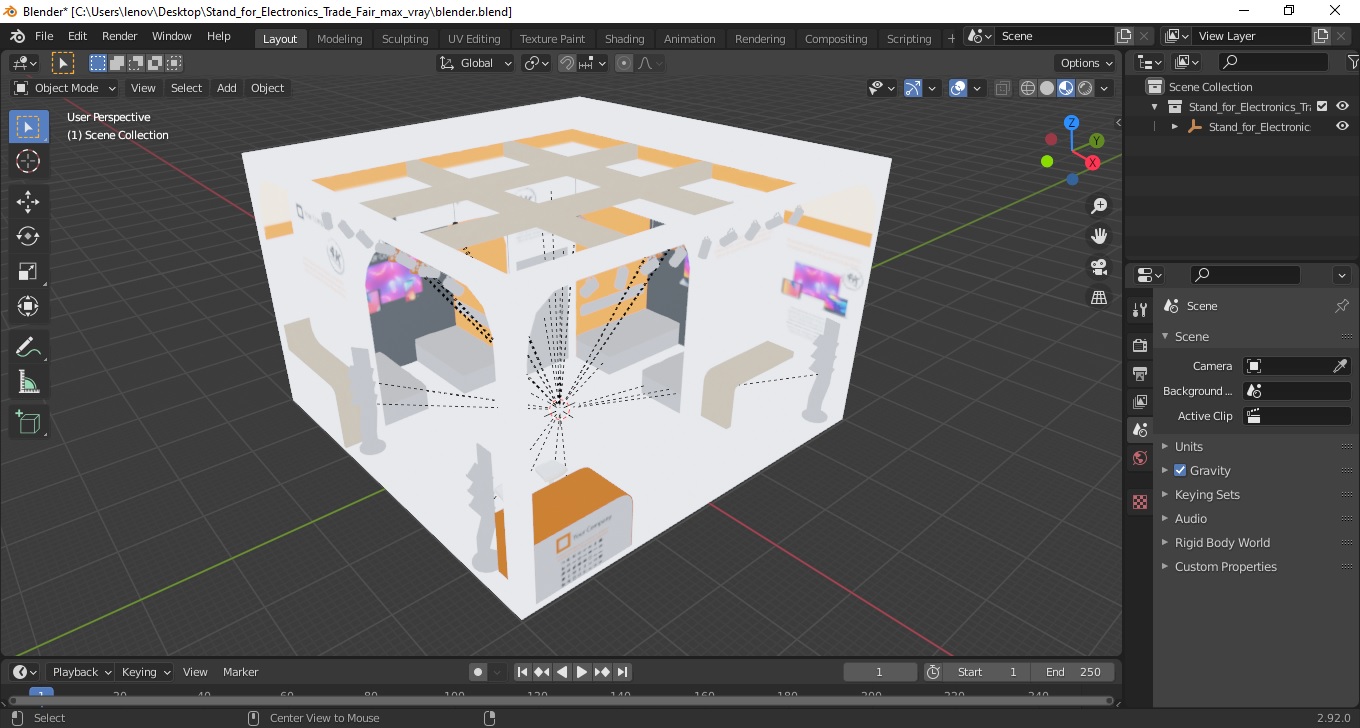
Task: Click the Start frame field
Action: pyautogui.click(x=988, y=672)
